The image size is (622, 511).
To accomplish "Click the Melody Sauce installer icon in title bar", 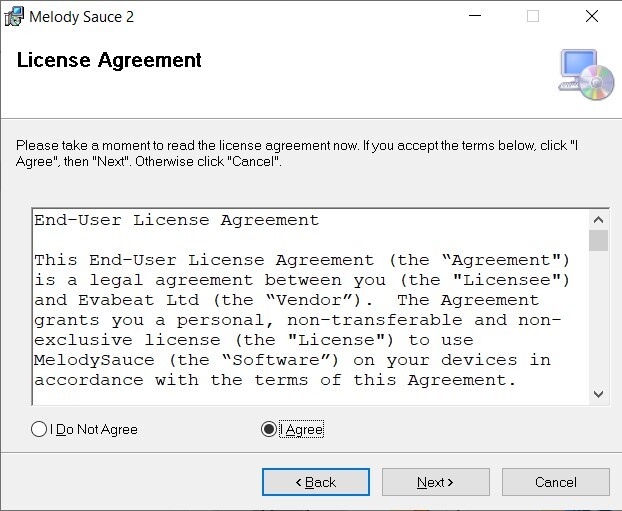I will tap(14, 16).
